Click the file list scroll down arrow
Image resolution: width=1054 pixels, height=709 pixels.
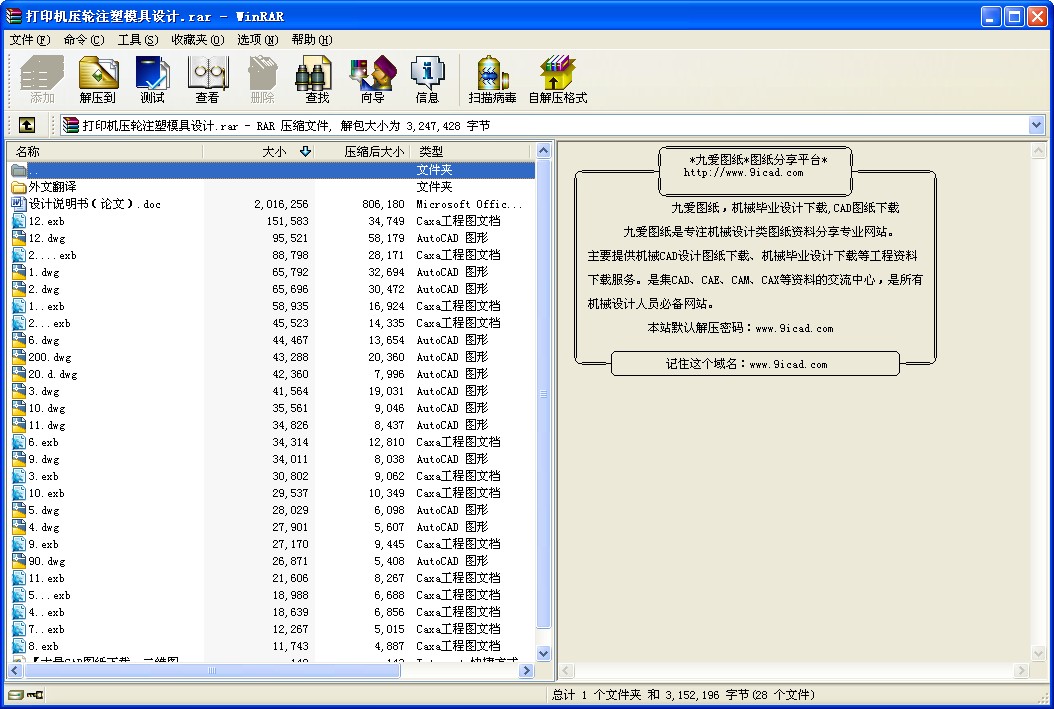(x=543, y=653)
